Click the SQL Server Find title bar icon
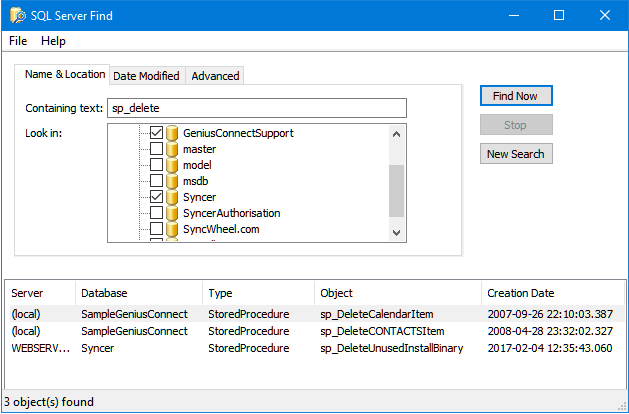 [18, 15]
